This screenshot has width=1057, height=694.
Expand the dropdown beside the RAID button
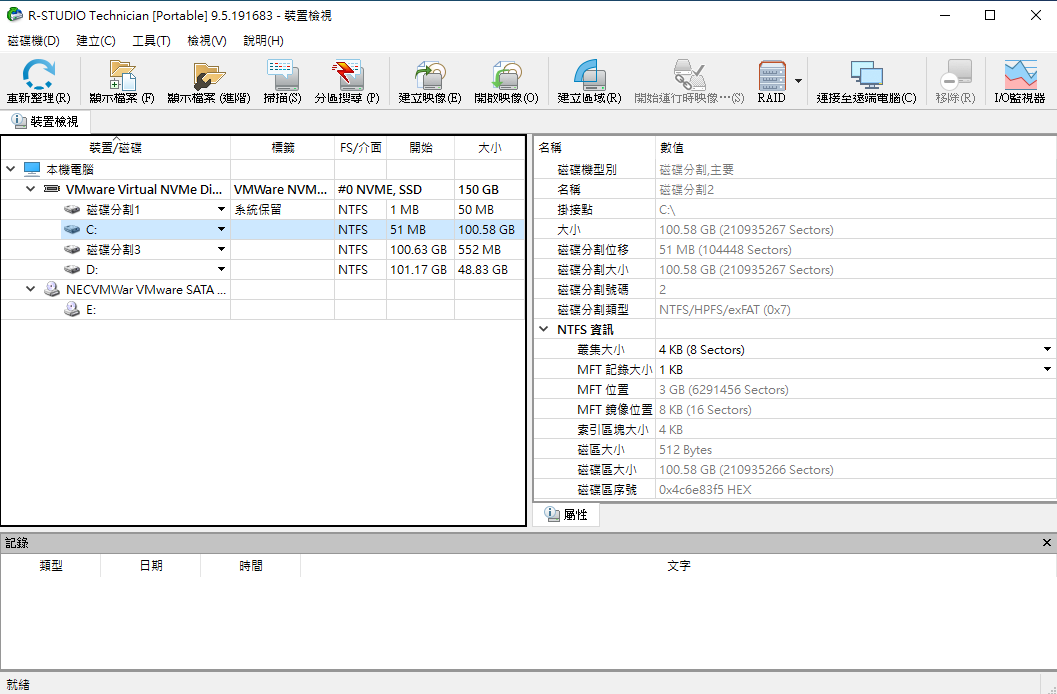coord(796,80)
